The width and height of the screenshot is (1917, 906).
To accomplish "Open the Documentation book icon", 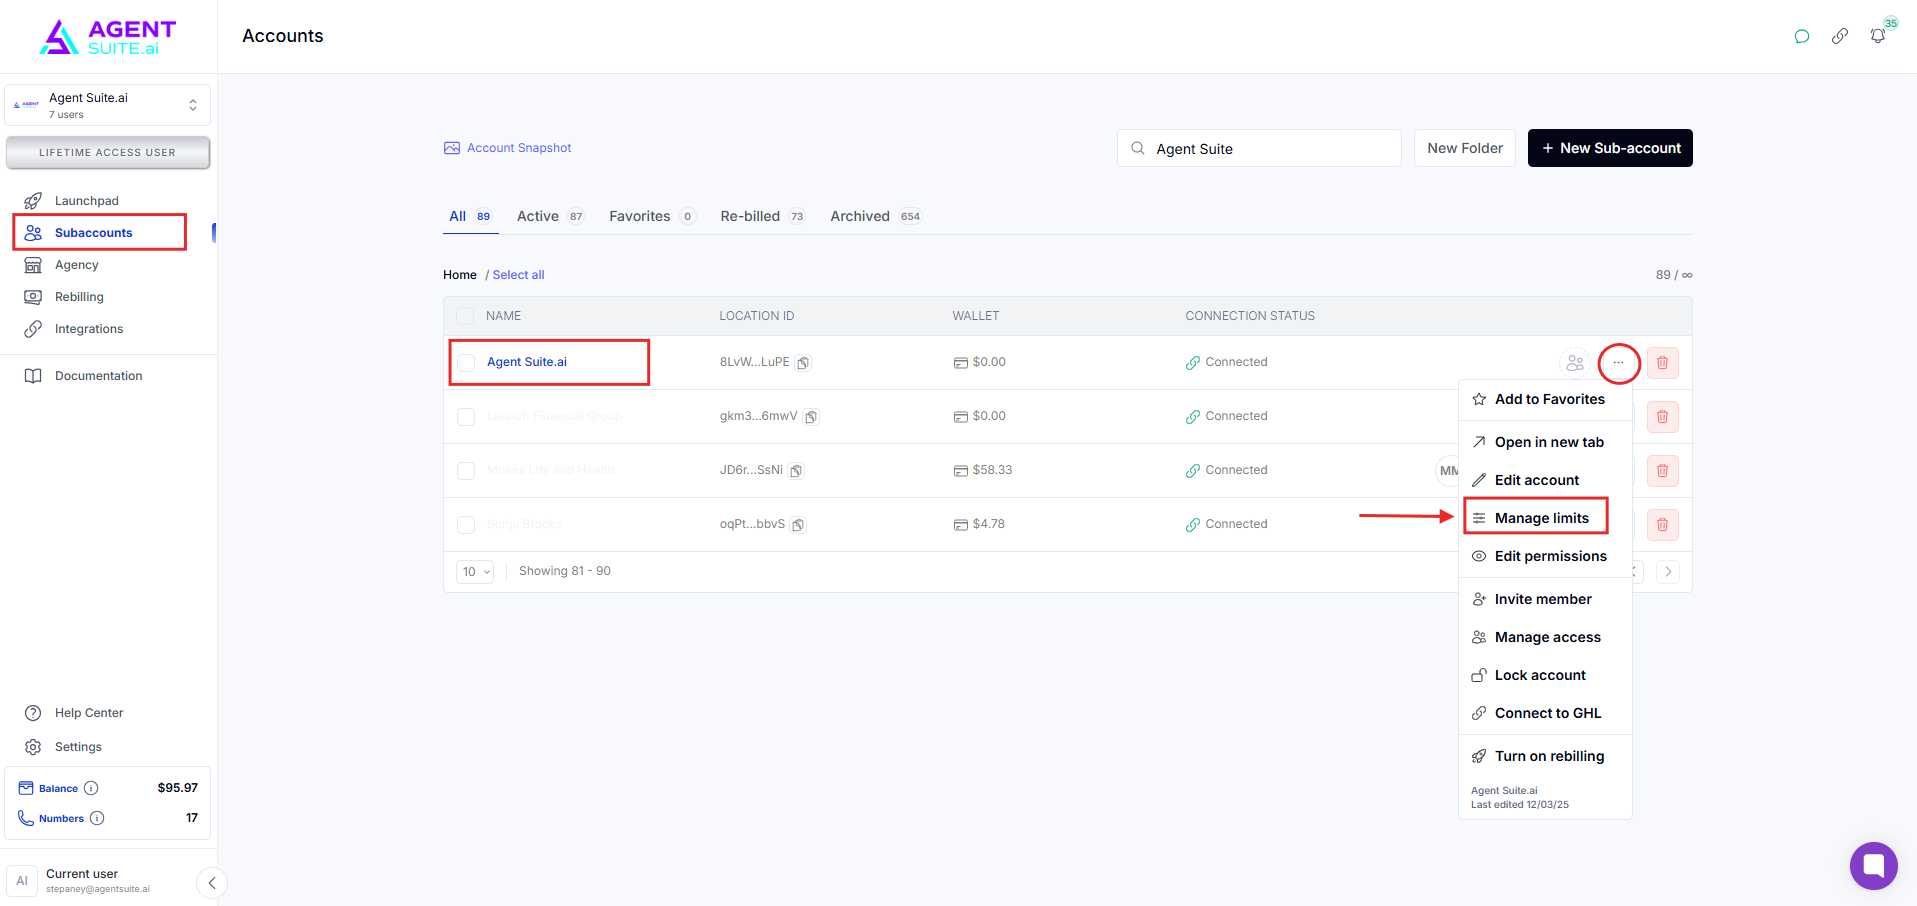I will [33, 376].
